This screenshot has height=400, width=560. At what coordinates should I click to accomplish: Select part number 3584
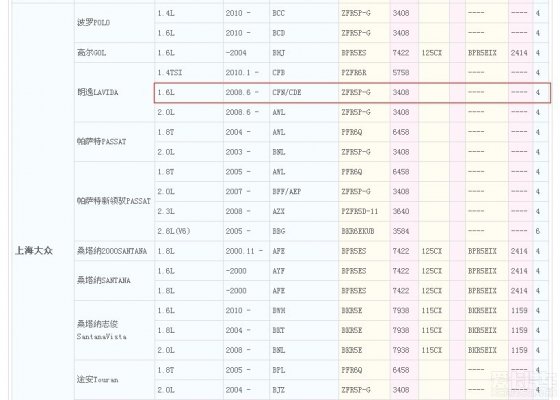point(401,231)
